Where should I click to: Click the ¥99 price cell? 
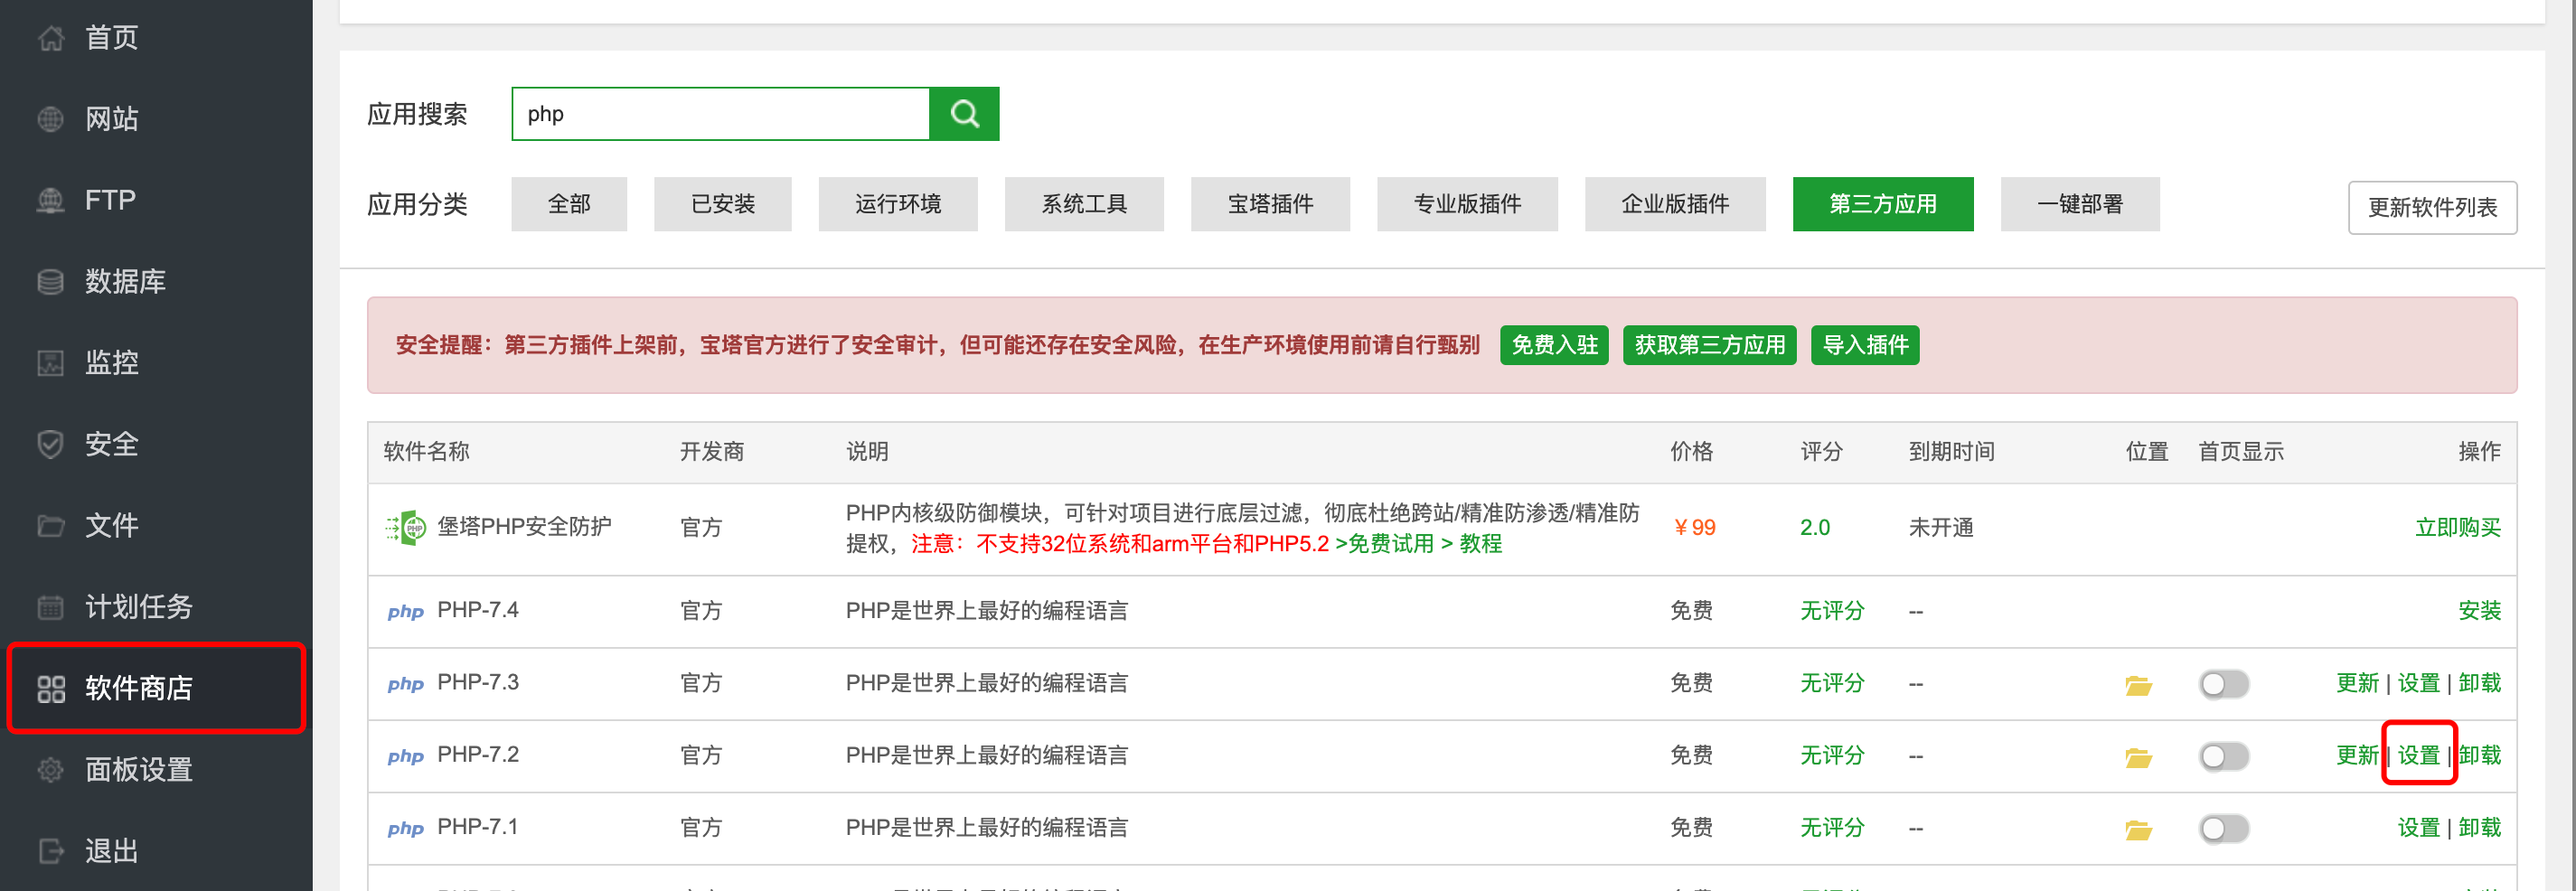tap(1694, 528)
